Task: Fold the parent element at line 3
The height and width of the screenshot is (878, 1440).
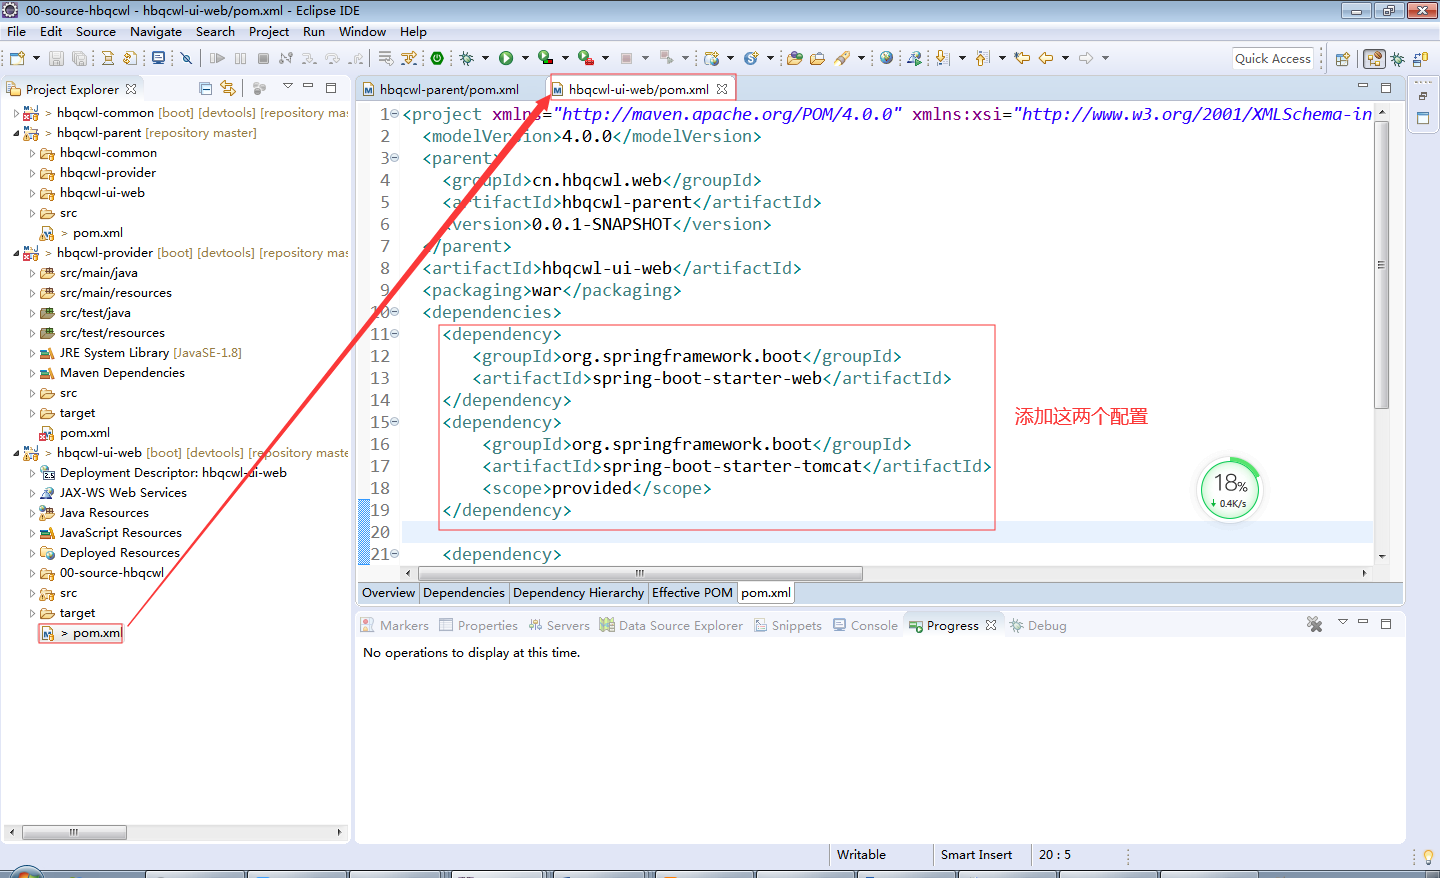Action: coord(394,158)
